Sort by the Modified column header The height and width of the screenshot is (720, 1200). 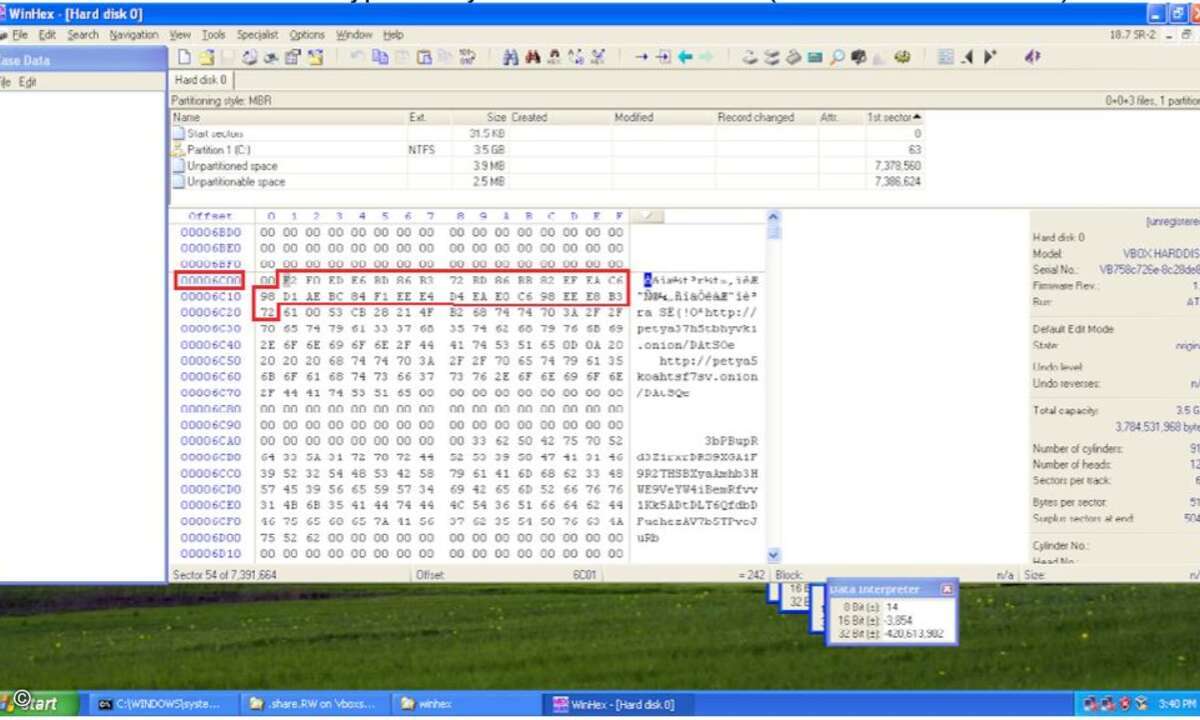tap(663, 117)
